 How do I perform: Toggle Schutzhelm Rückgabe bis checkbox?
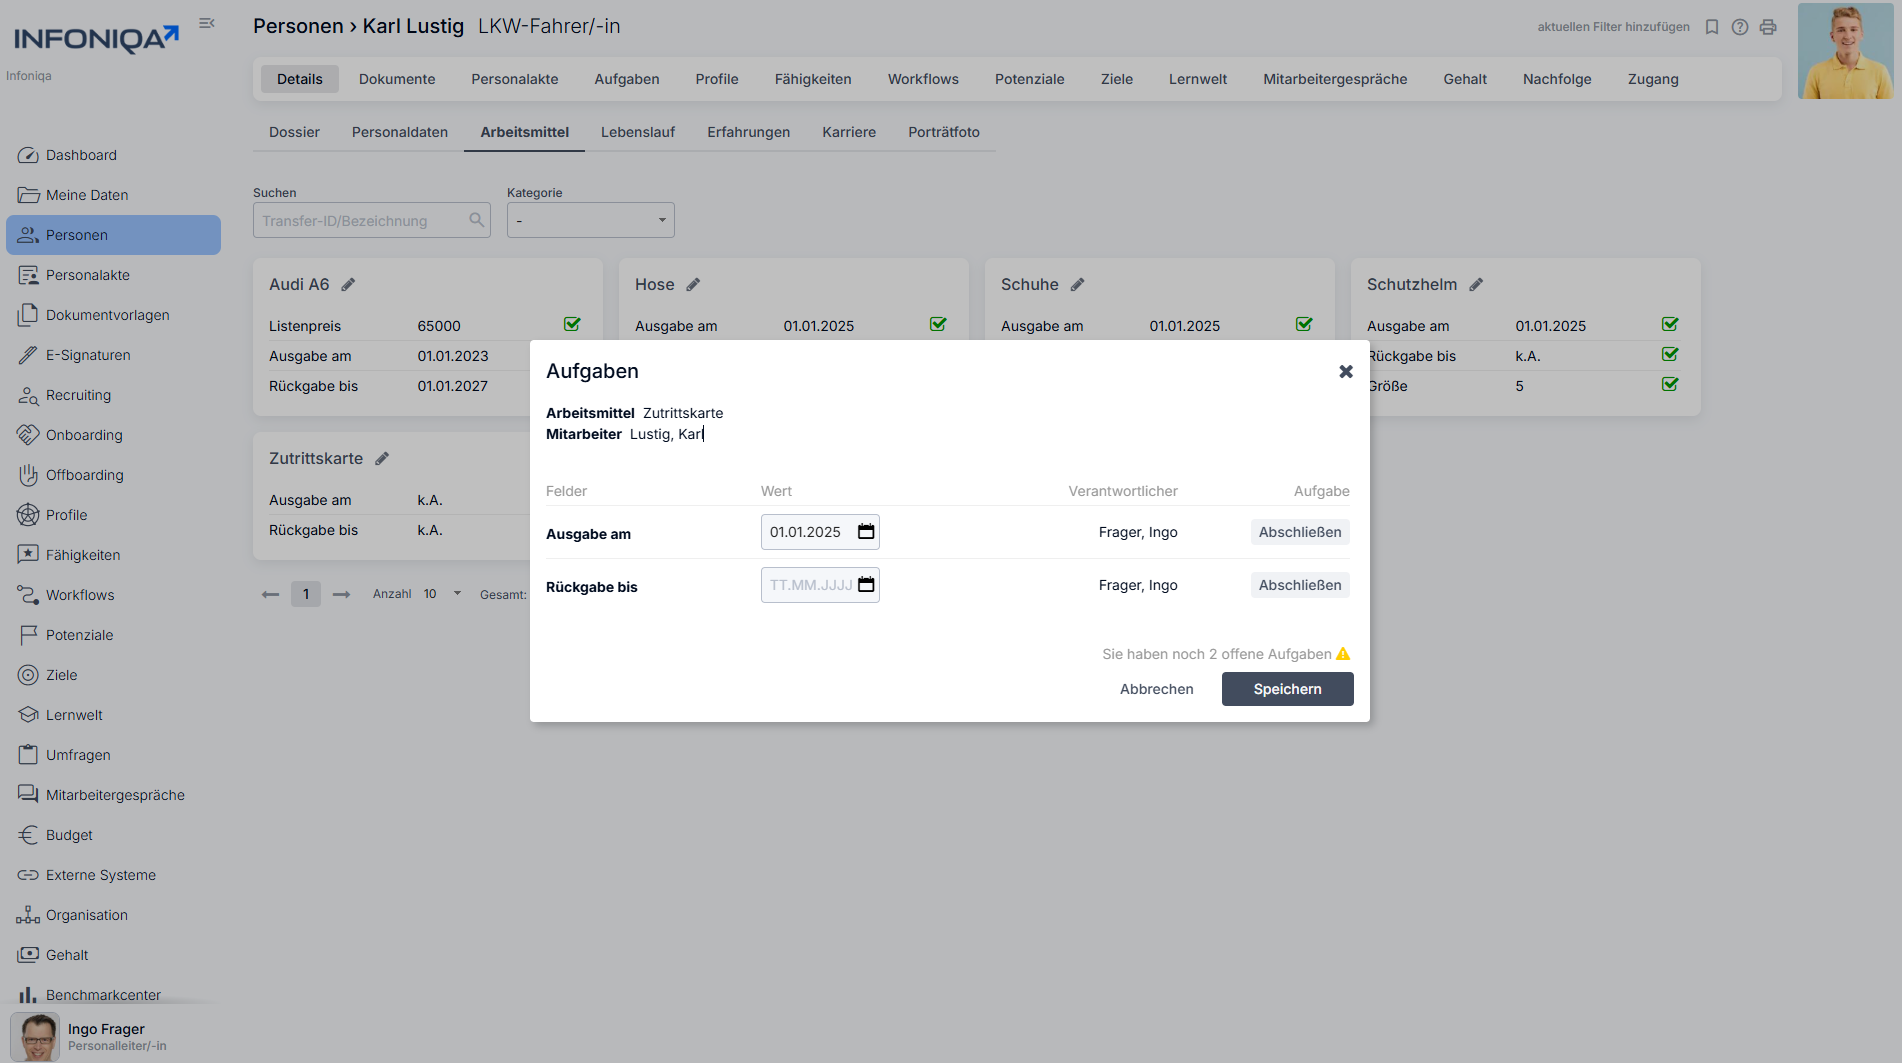[1670, 354]
